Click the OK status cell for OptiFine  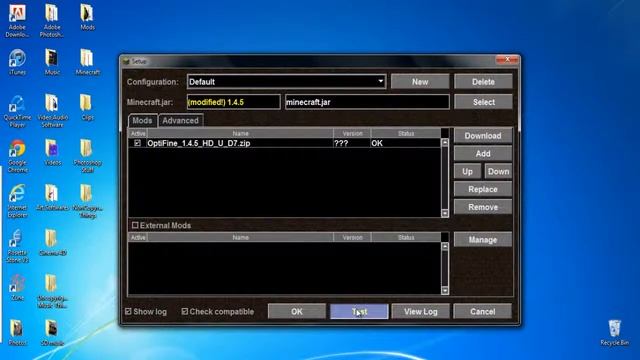[406, 143]
